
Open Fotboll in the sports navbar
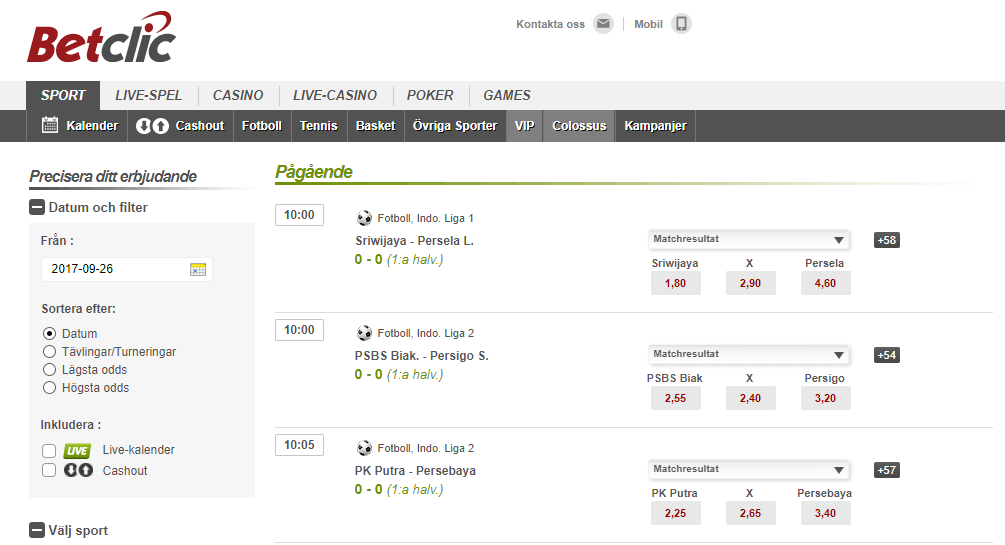(262, 126)
